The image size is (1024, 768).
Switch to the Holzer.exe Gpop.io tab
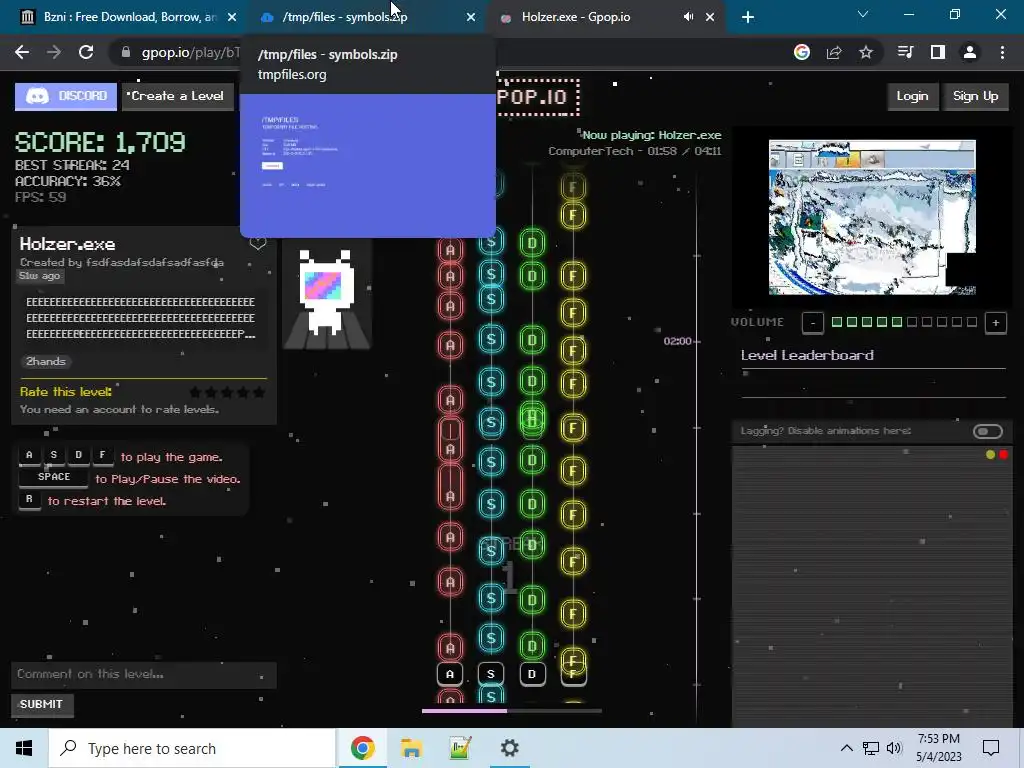(588, 17)
